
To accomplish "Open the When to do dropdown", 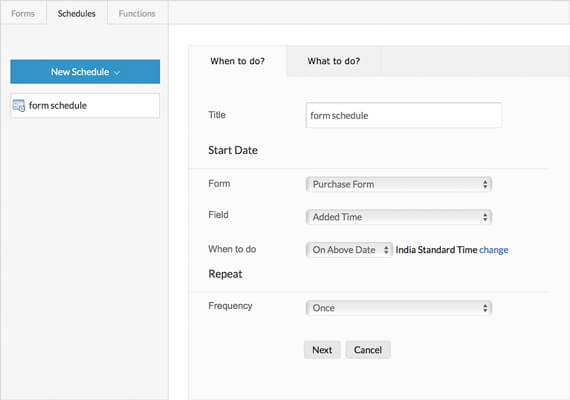I will click(349, 250).
